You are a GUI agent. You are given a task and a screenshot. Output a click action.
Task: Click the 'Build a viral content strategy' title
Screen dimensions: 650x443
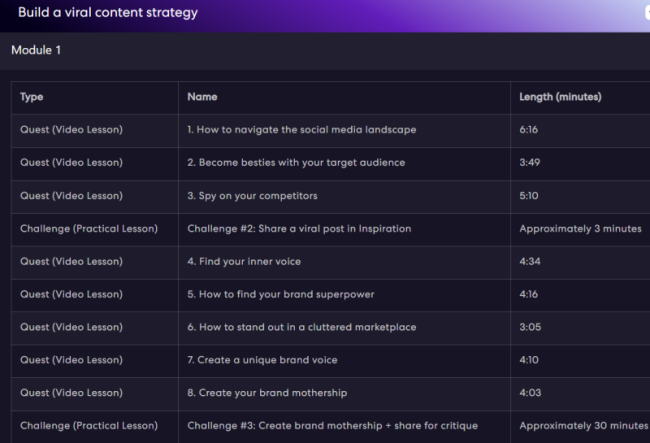tap(108, 13)
